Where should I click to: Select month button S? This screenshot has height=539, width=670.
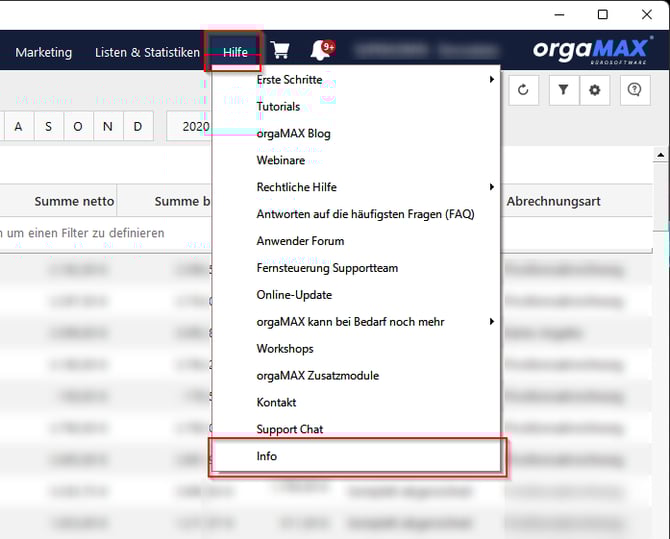(48, 127)
